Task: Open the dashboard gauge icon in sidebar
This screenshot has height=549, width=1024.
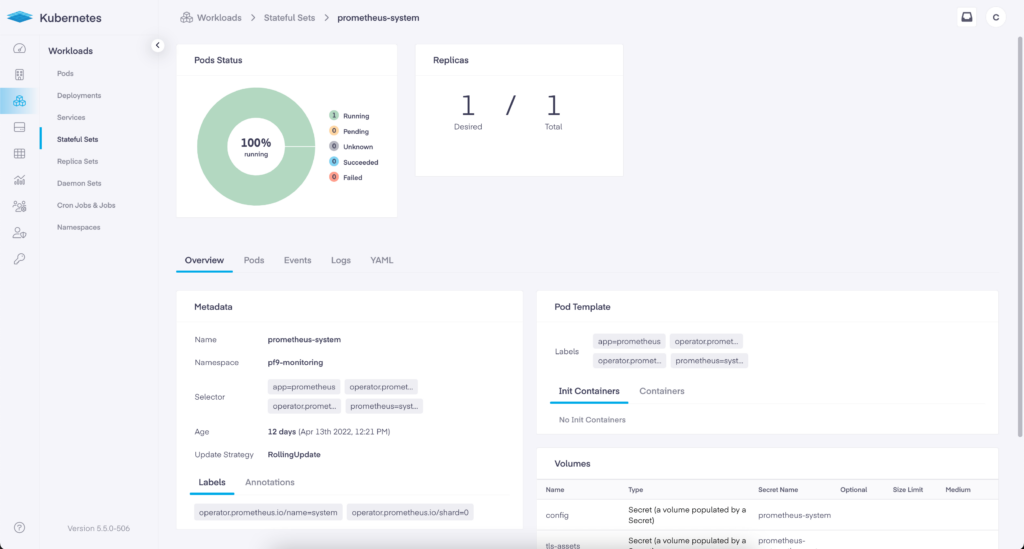Action: 20,48
